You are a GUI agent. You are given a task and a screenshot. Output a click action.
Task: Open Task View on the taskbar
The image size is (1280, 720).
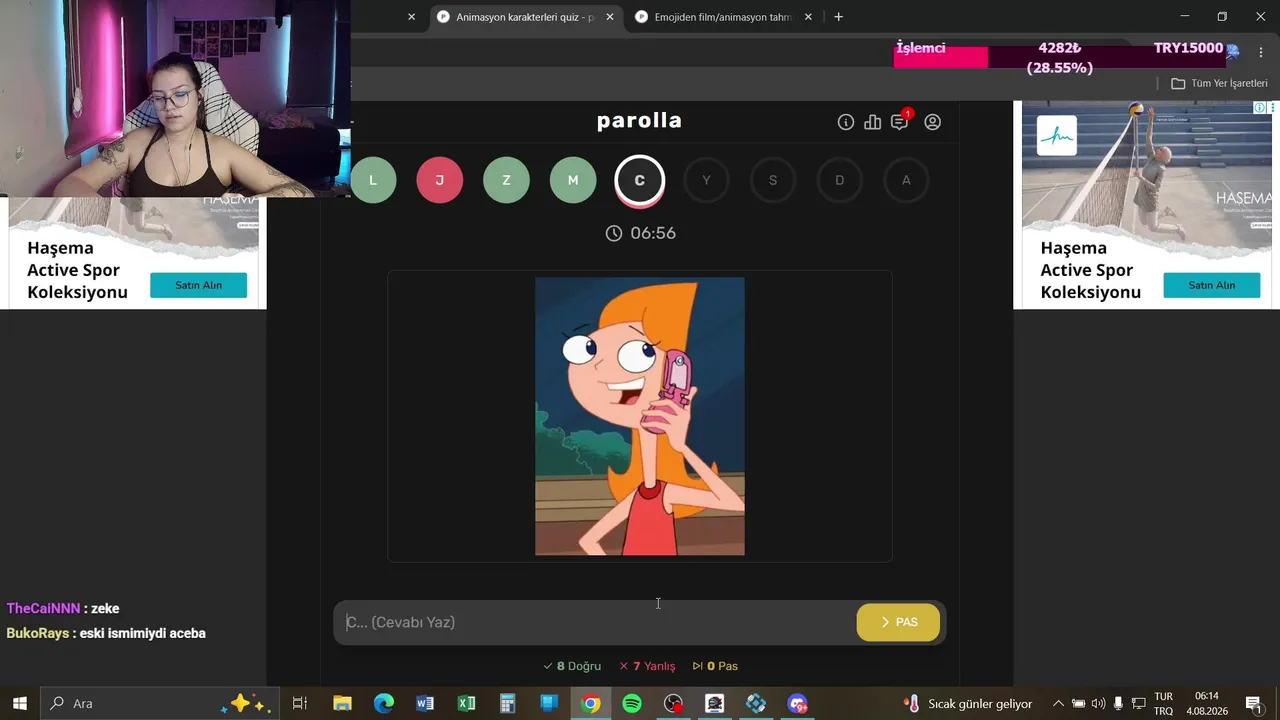pyautogui.click(x=299, y=703)
